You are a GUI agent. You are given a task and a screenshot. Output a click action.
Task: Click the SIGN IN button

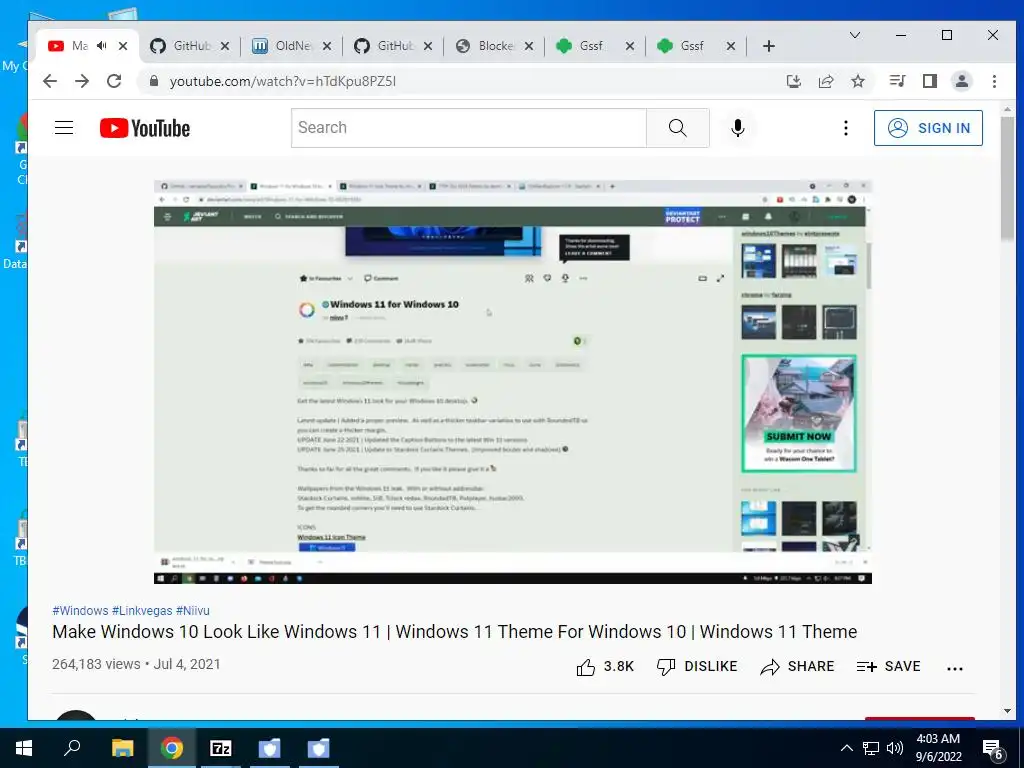[928, 128]
